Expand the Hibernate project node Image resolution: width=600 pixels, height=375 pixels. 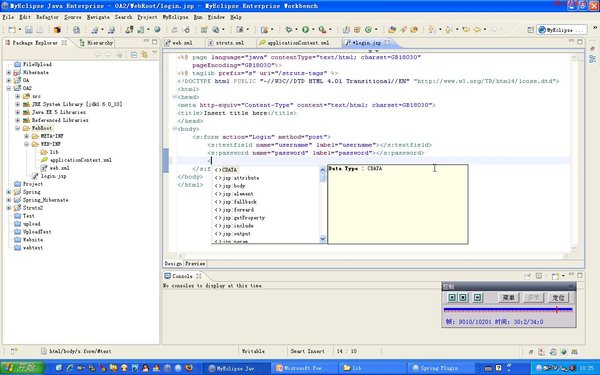pyautogui.click(x=9, y=72)
